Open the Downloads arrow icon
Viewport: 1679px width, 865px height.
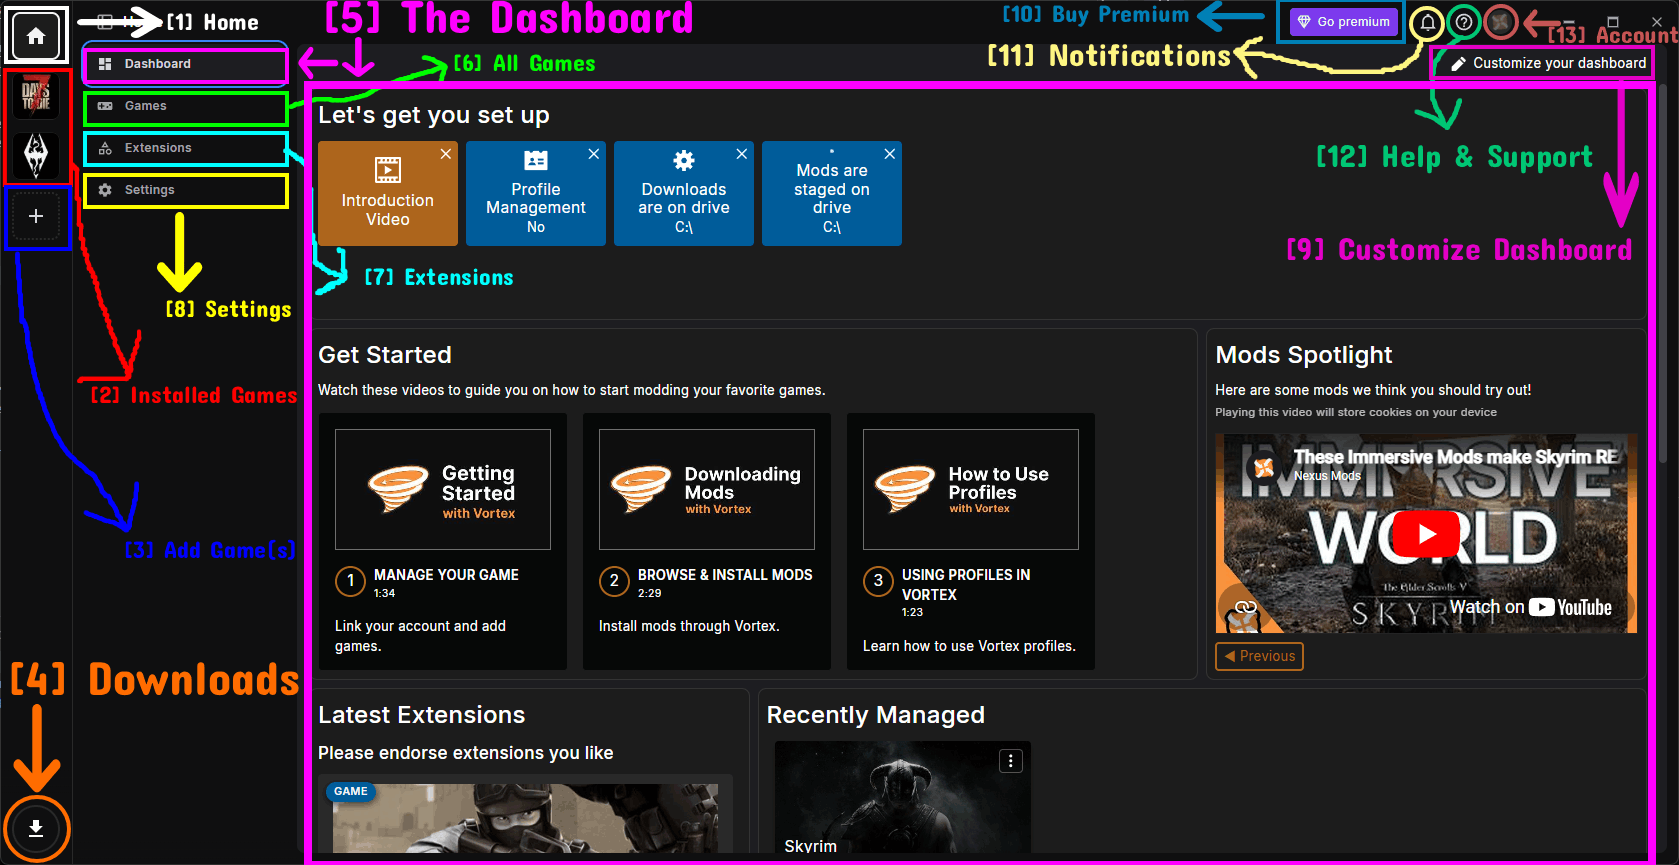[36, 829]
